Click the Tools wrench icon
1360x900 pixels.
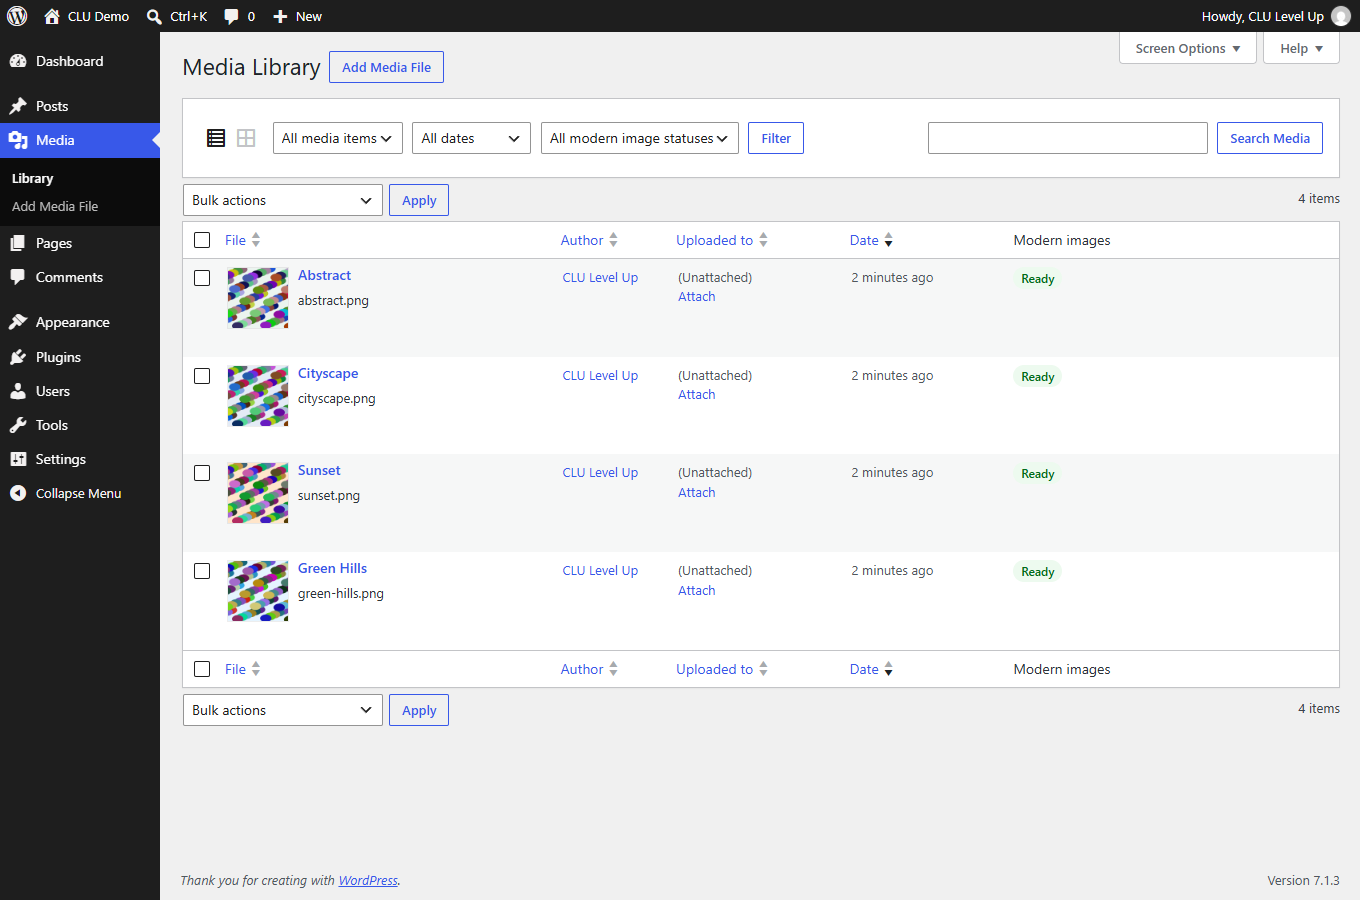point(18,425)
